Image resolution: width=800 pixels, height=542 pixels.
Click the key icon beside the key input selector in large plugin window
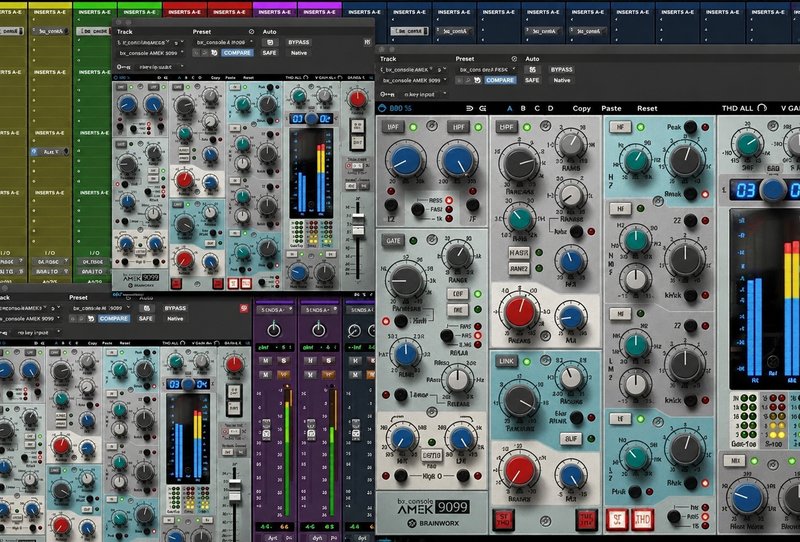point(387,94)
